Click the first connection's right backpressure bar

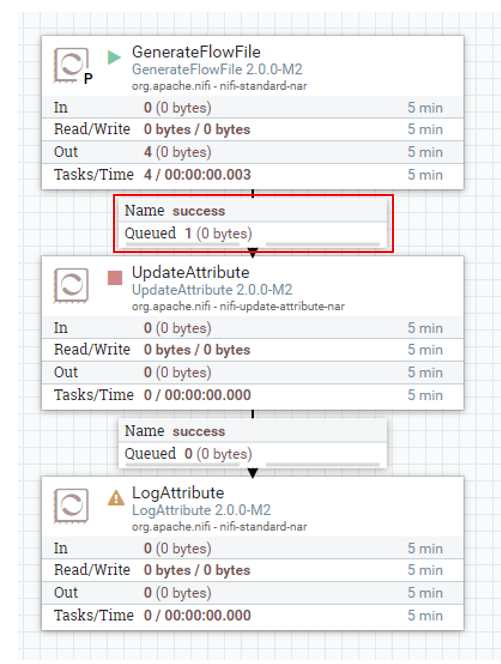[x=323, y=244]
